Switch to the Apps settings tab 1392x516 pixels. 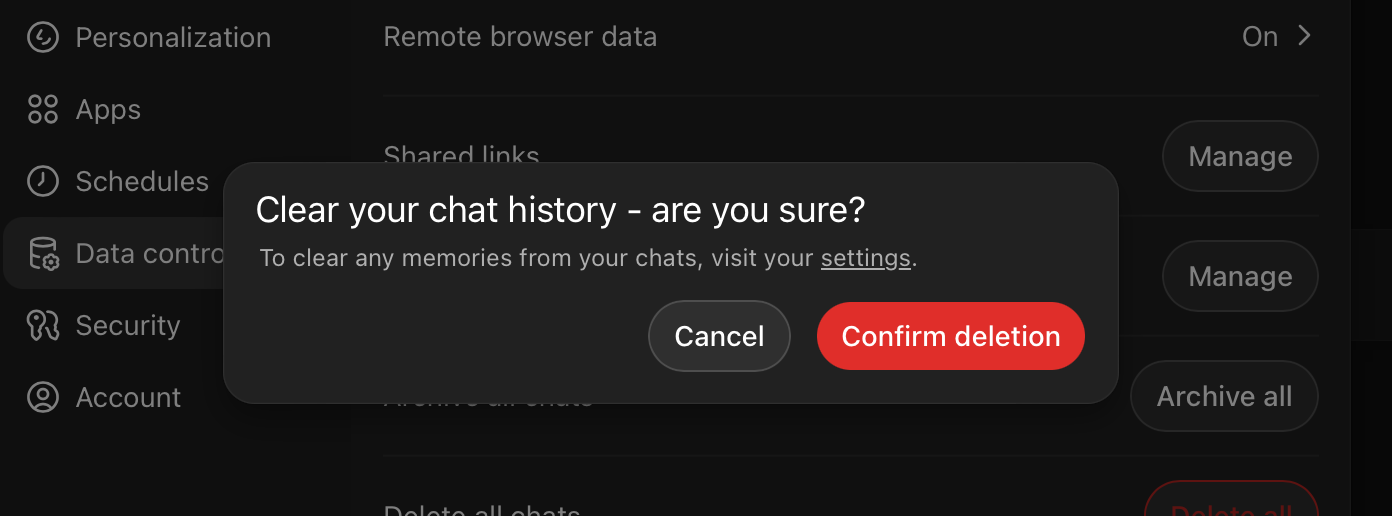108,110
